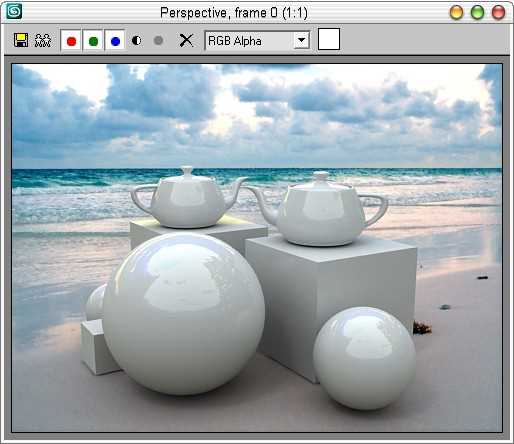Toggle the red channel display

click(x=71, y=41)
